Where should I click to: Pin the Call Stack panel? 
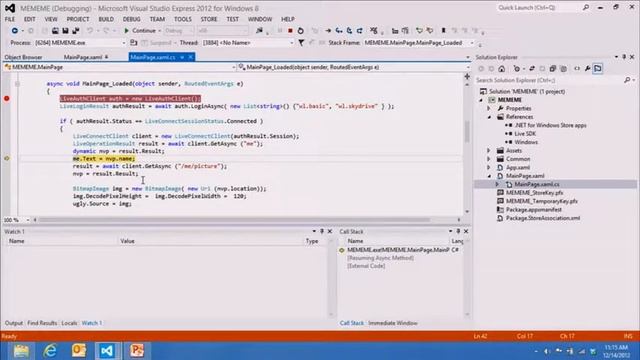tap(458, 231)
